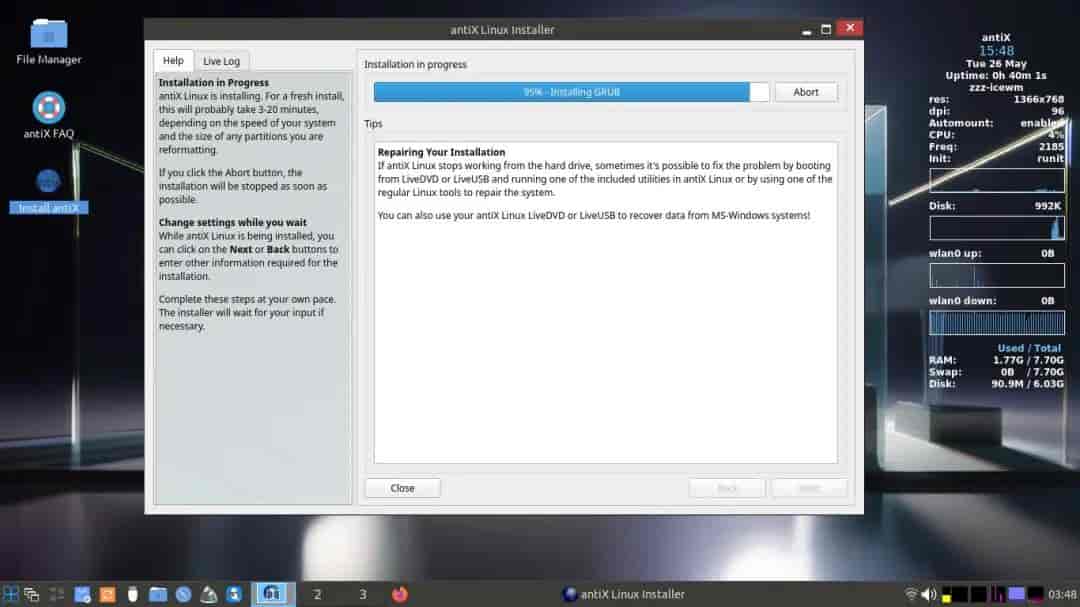1080x607 pixels.
Task: Switch to workspace 2 on taskbar
Action: coord(317,594)
